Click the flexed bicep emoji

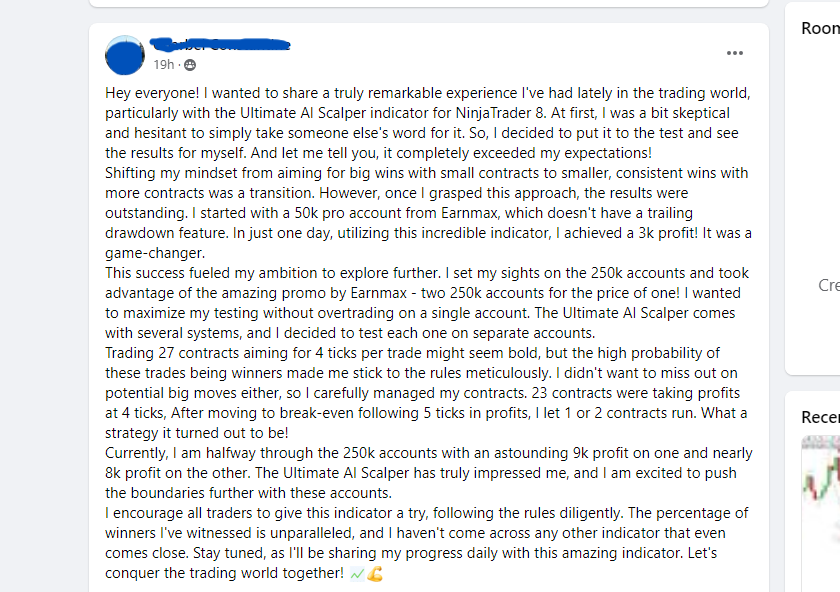(x=375, y=573)
